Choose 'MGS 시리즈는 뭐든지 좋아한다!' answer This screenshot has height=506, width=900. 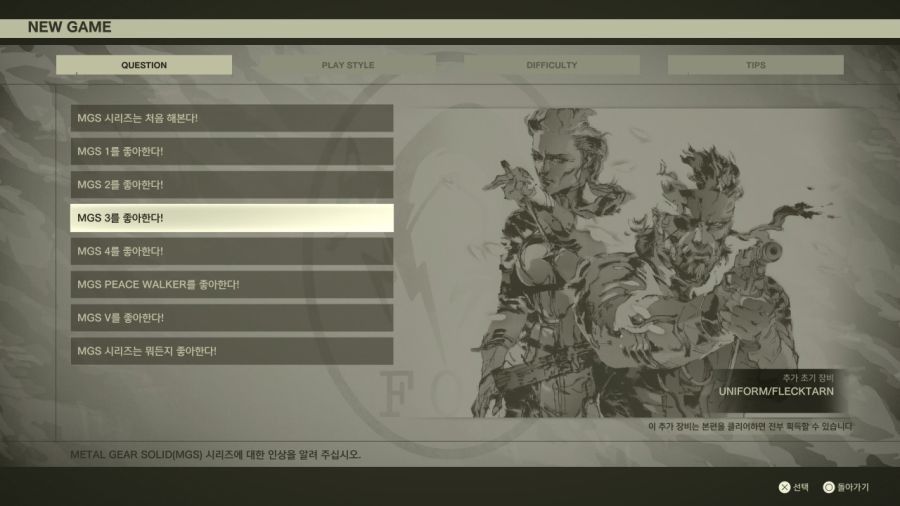[232, 351]
